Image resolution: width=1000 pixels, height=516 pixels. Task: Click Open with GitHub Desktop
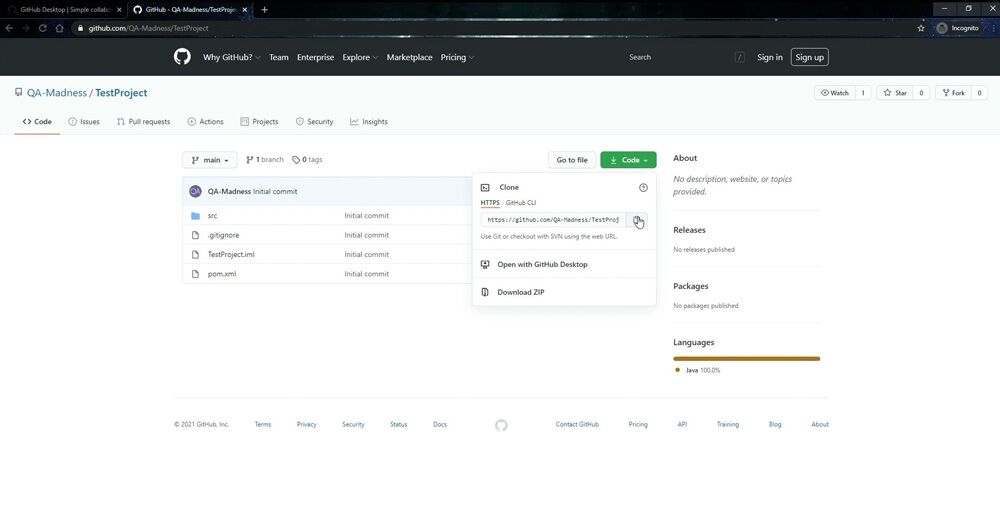(542, 265)
